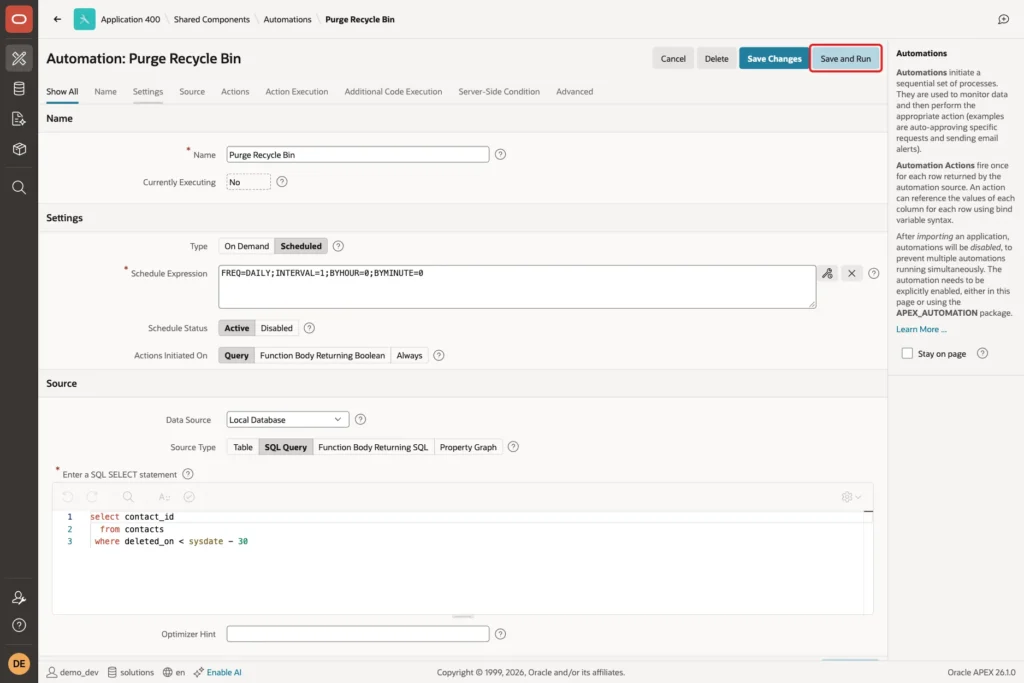Switch to the Settings tab

148,91
